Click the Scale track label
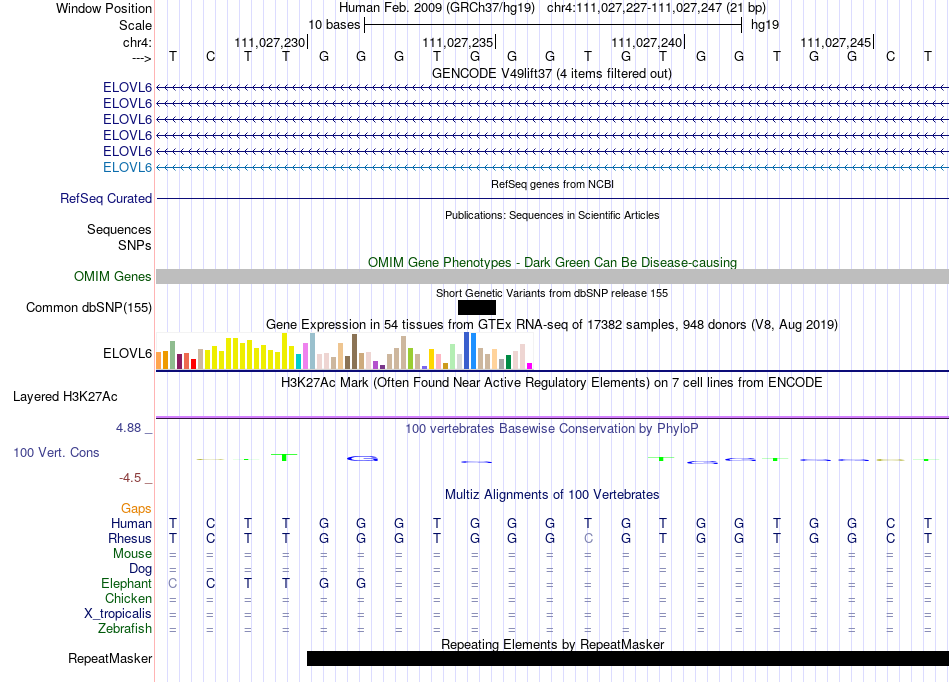Screen dimensions: 950x682 (x=135, y=25)
